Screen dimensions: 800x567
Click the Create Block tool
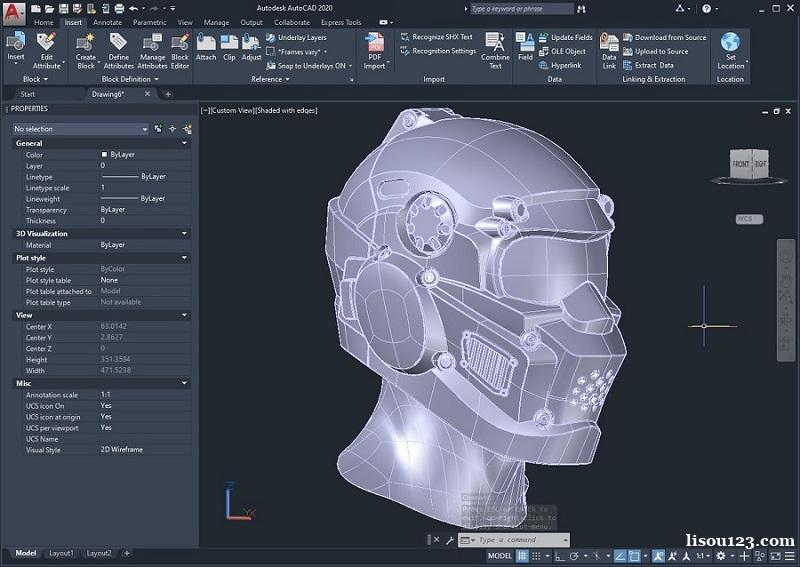pos(86,51)
